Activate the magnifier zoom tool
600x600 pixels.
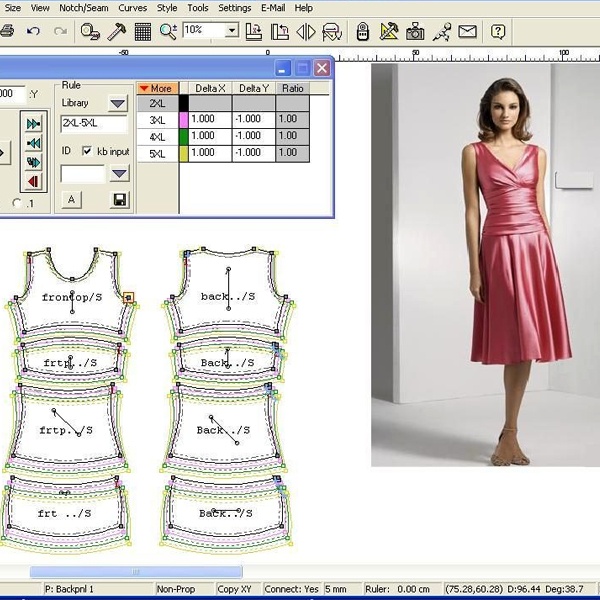click(x=168, y=31)
